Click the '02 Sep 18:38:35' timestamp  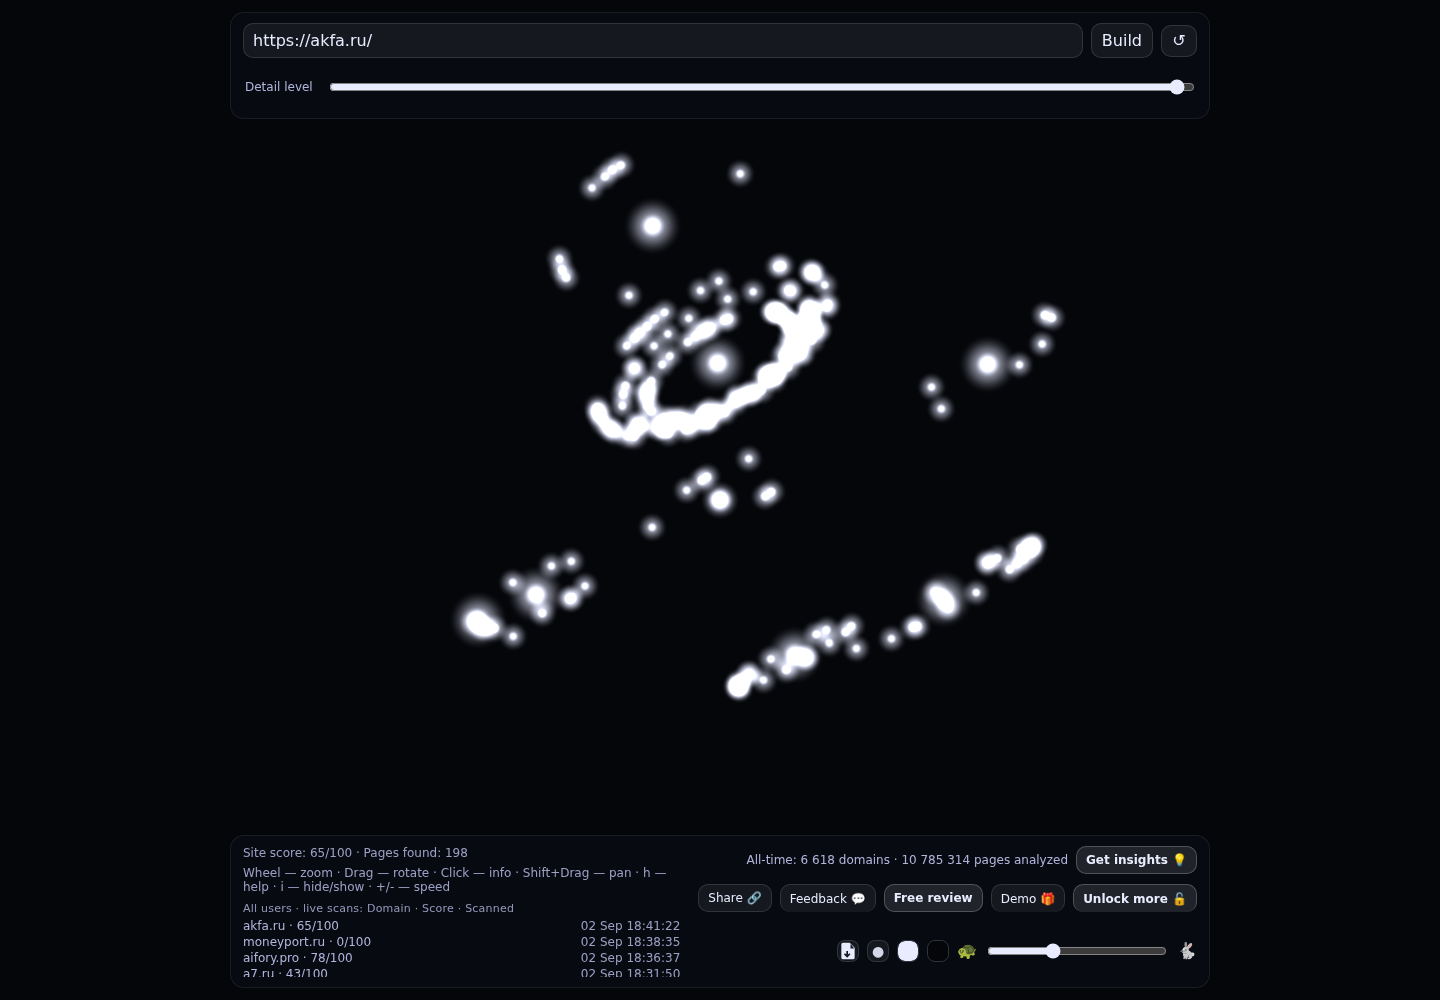630,942
